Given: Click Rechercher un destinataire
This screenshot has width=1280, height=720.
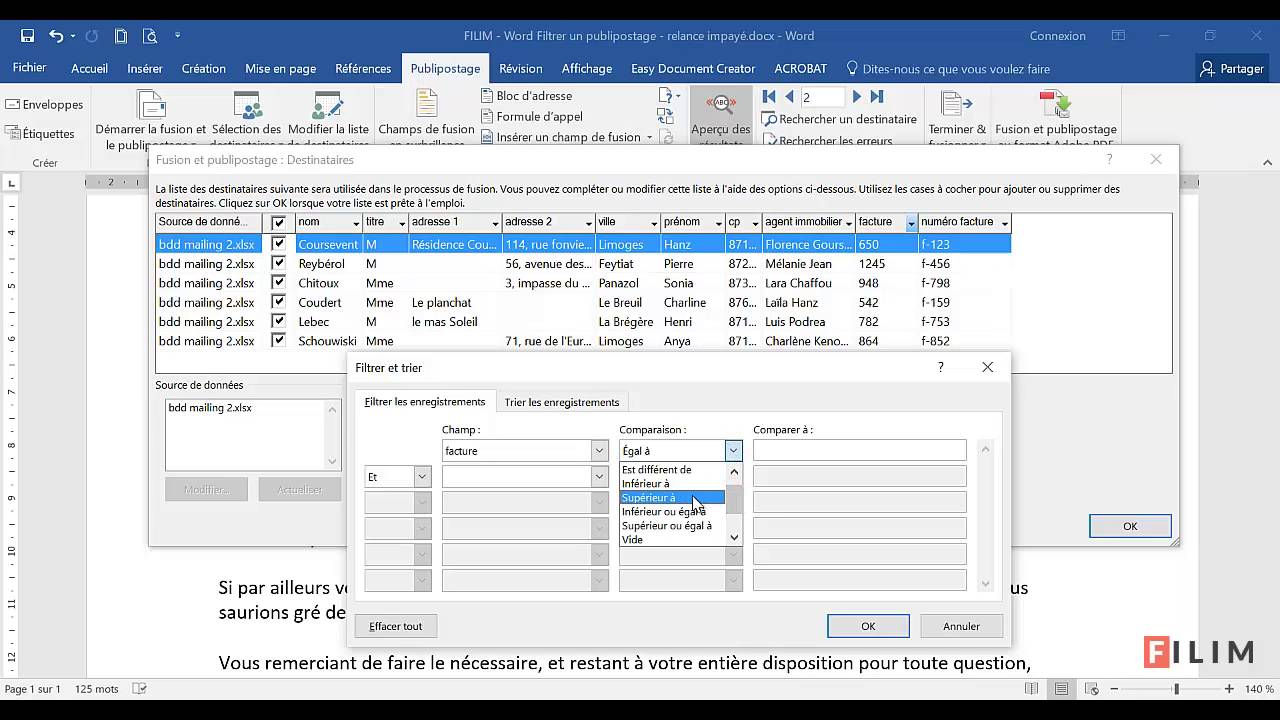Looking at the screenshot, I should pyautogui.click(x=839, y=119).
